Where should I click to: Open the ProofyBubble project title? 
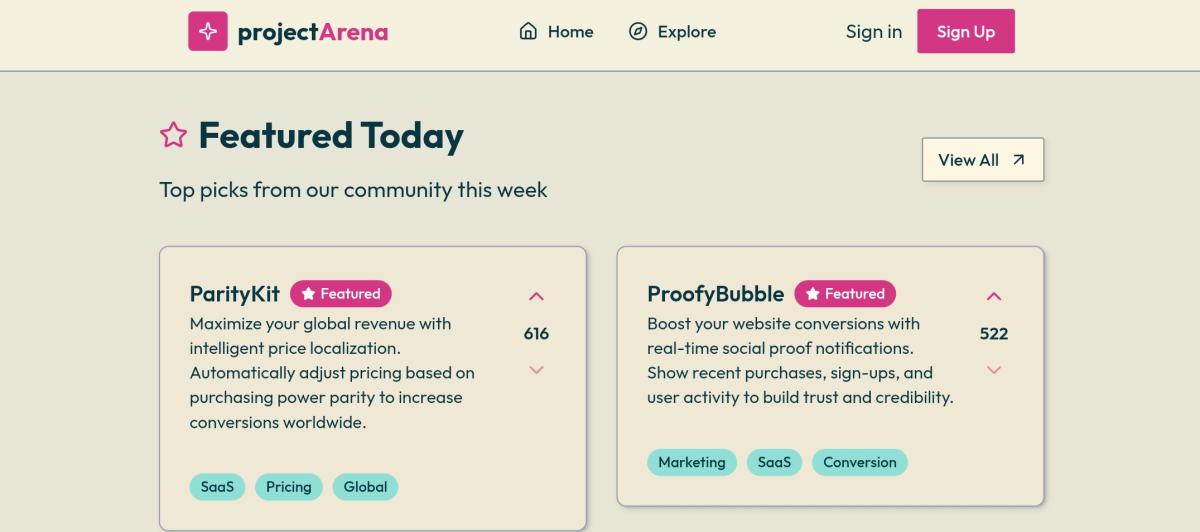pos(715,294)
